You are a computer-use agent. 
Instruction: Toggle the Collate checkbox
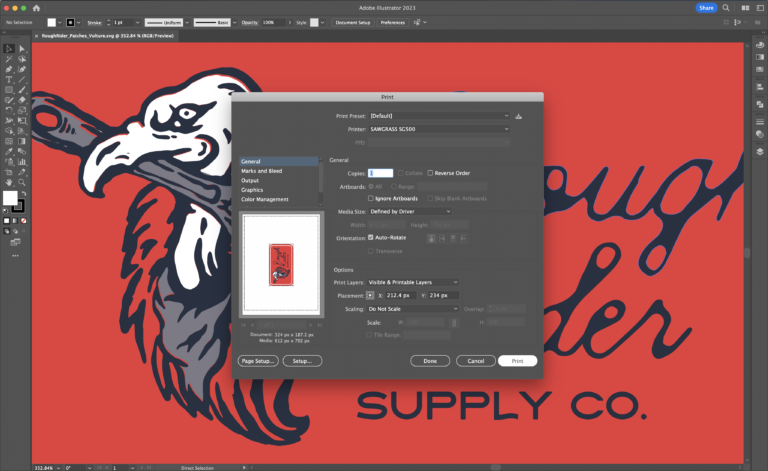pyautogui.click(x=401, y=173)
